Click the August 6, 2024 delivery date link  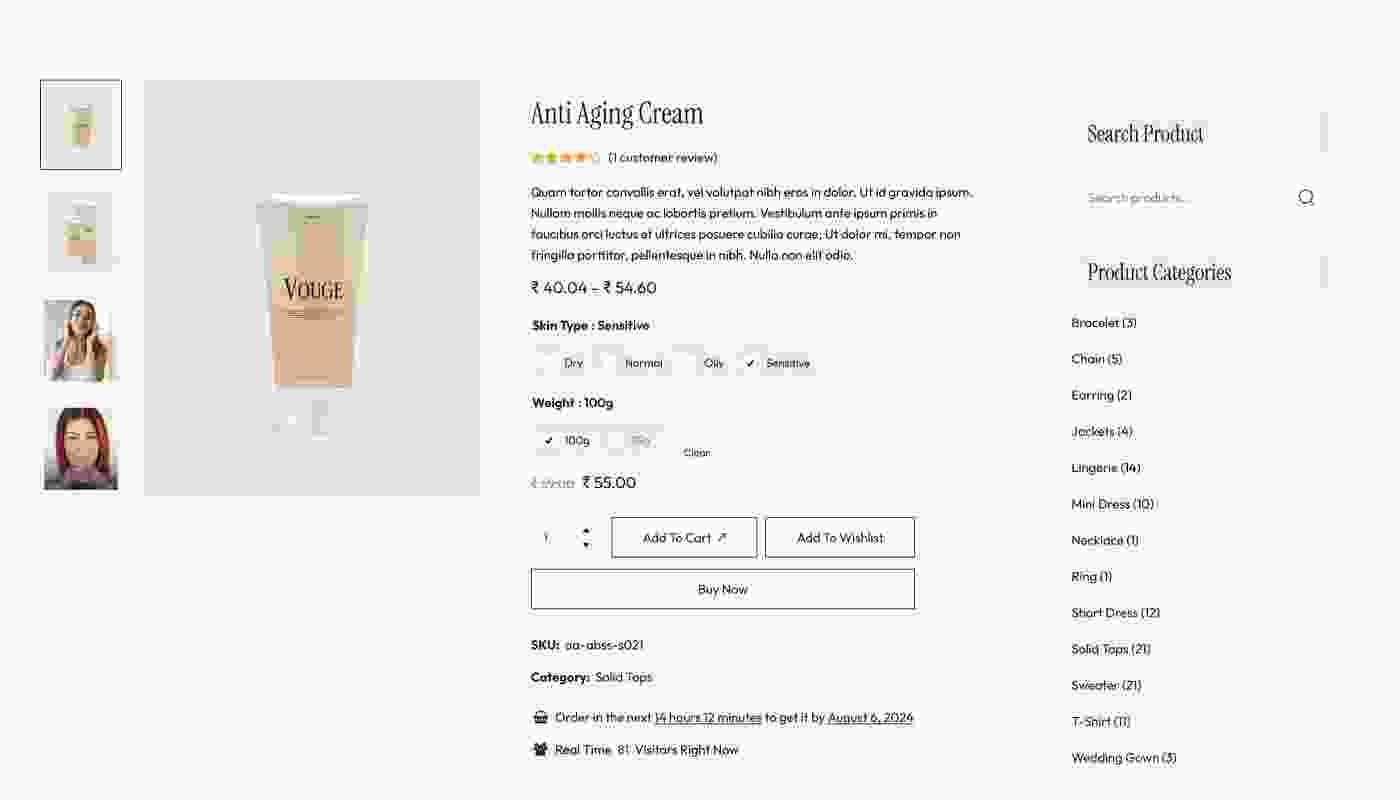coord(869,717)
